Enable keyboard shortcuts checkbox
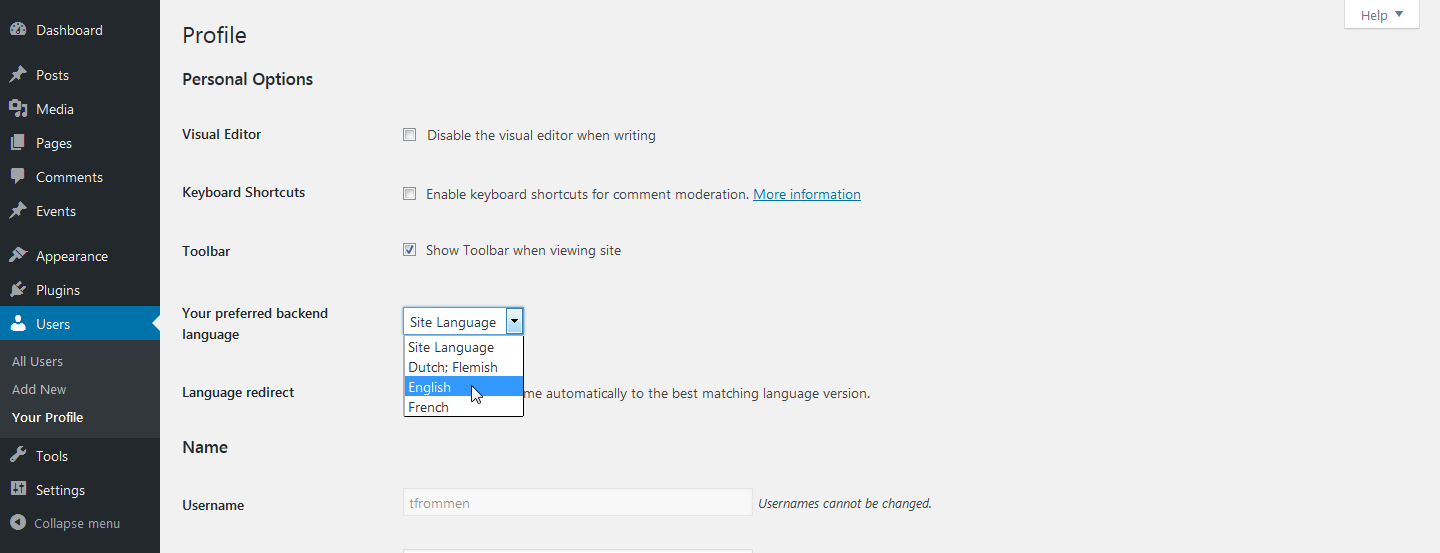This screenshot has height=553, width=1440. (410, 194)
